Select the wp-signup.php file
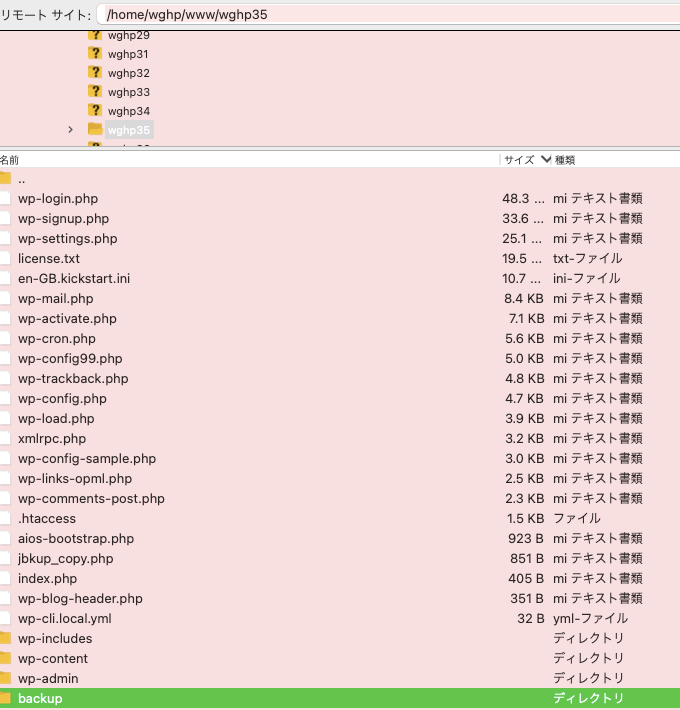The height and width of the screenshot is (710, 680). 63,219
